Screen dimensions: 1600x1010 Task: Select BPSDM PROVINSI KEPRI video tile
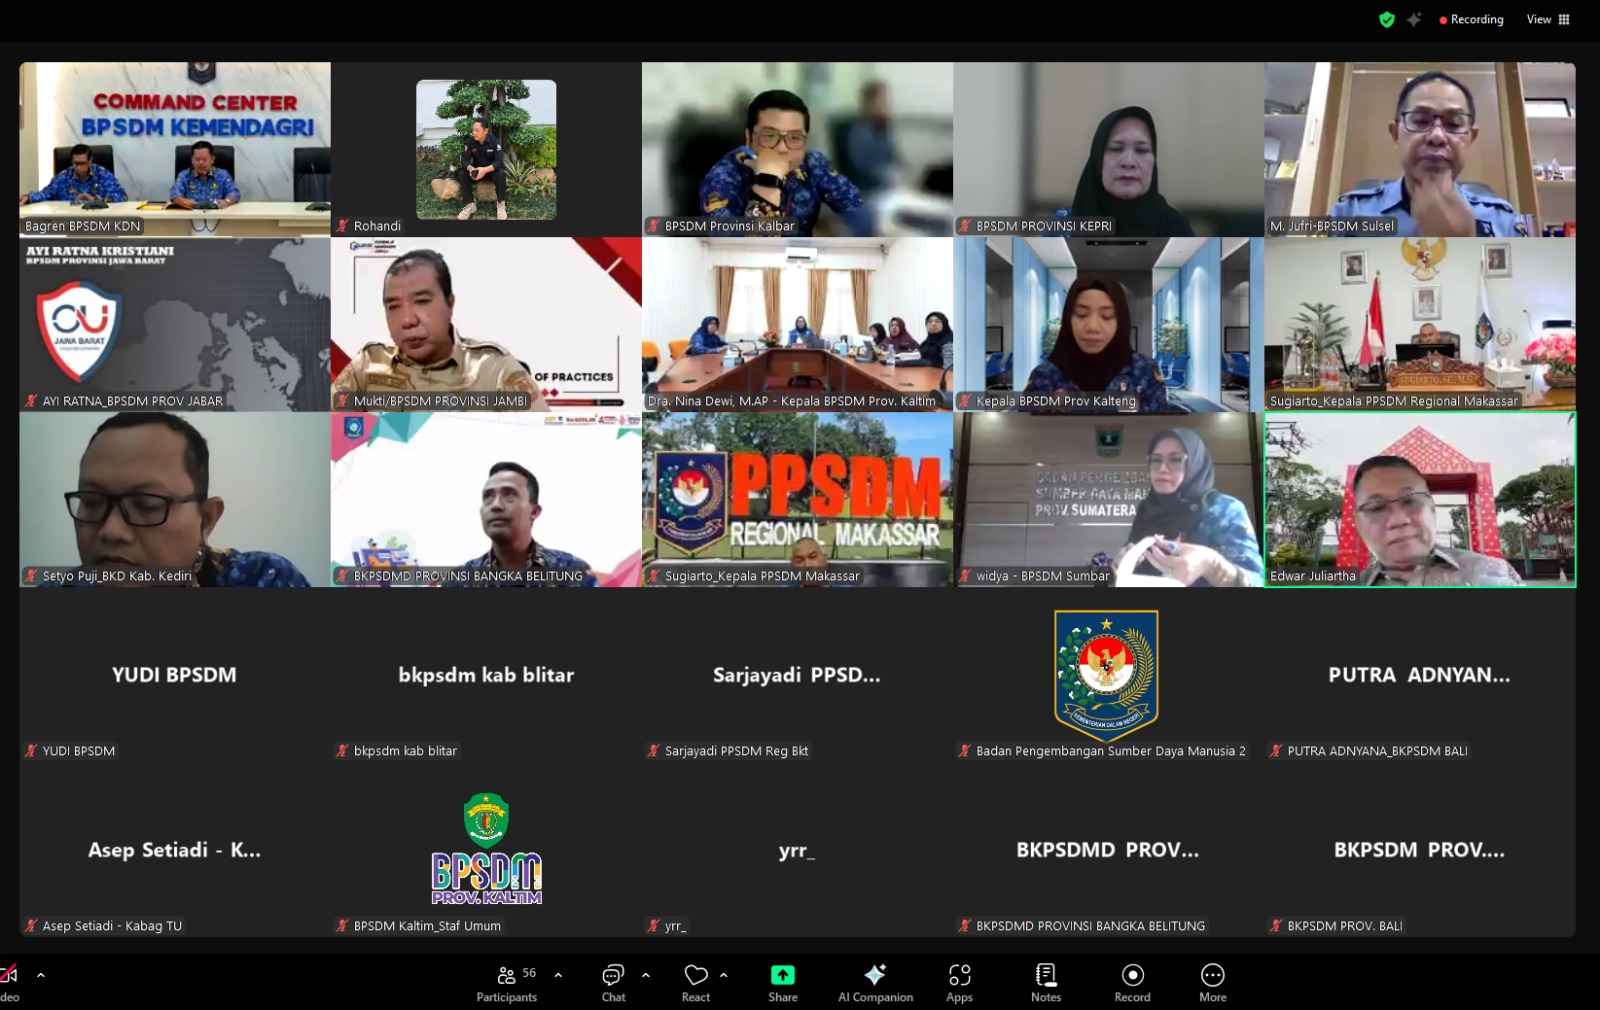(1108, 149)
